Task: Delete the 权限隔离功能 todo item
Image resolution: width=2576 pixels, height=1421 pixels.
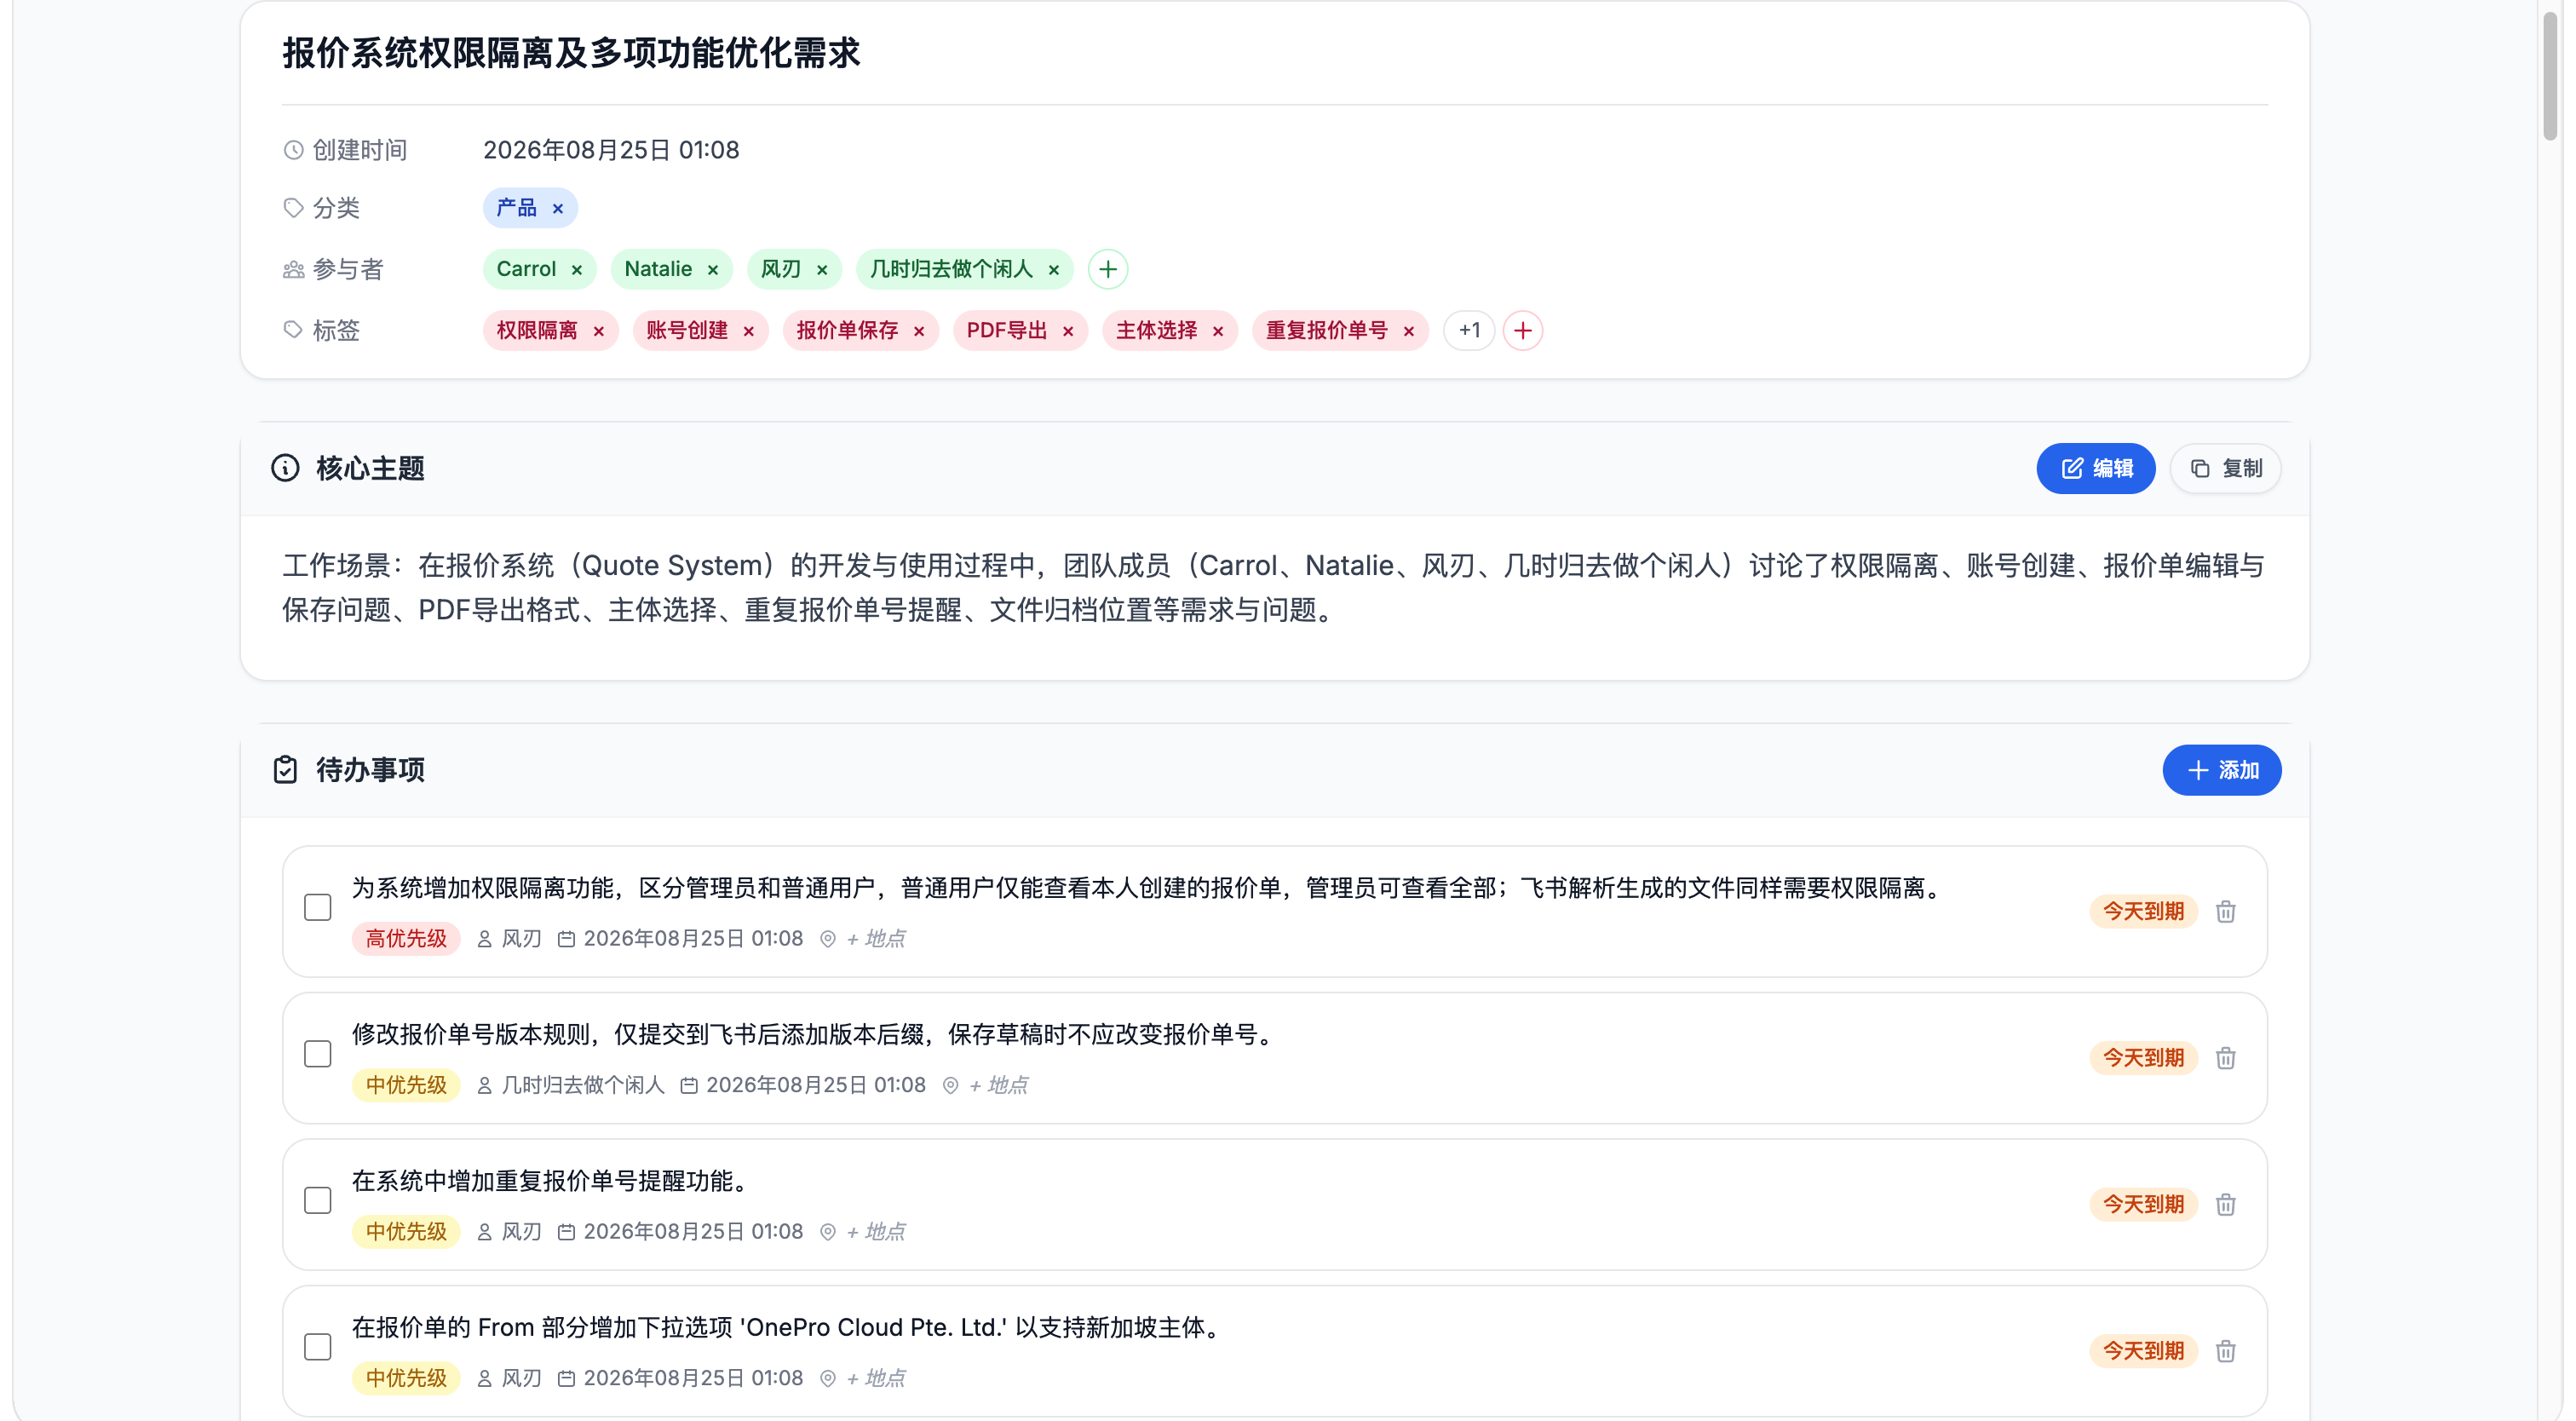Action: coord(2226,911)
